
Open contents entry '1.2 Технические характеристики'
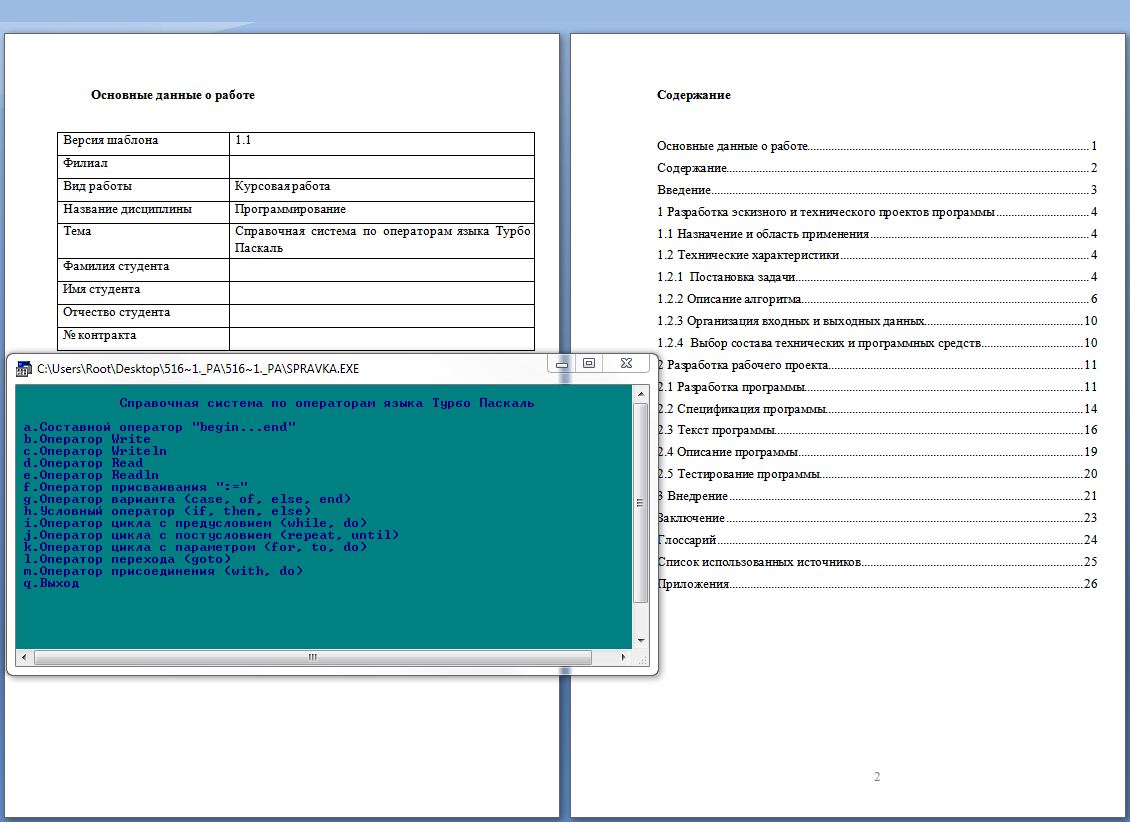877,255
